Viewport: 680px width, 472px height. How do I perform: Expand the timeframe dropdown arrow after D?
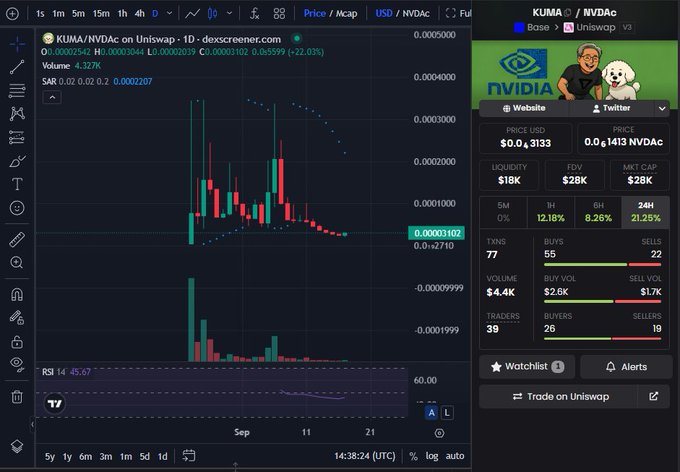tap(170, 13)
